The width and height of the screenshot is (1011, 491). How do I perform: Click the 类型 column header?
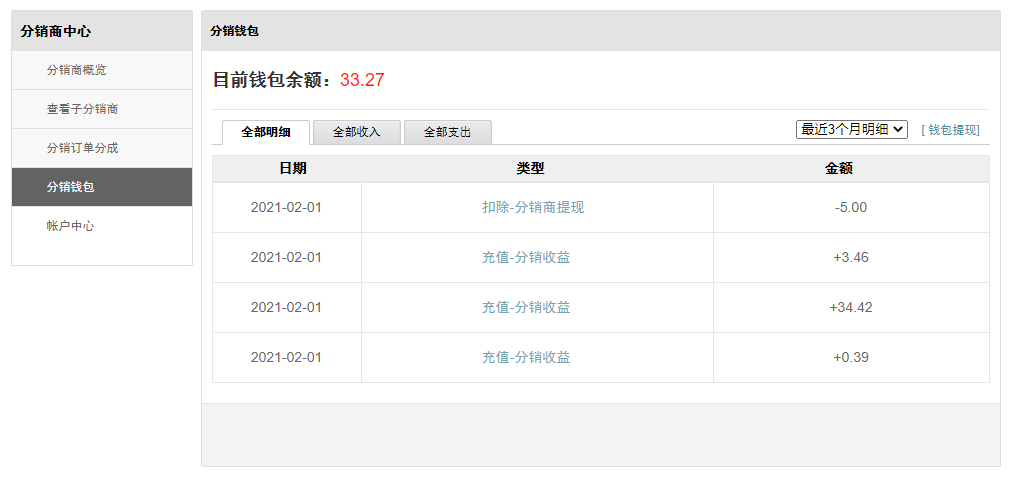click(x=530, y=169)
